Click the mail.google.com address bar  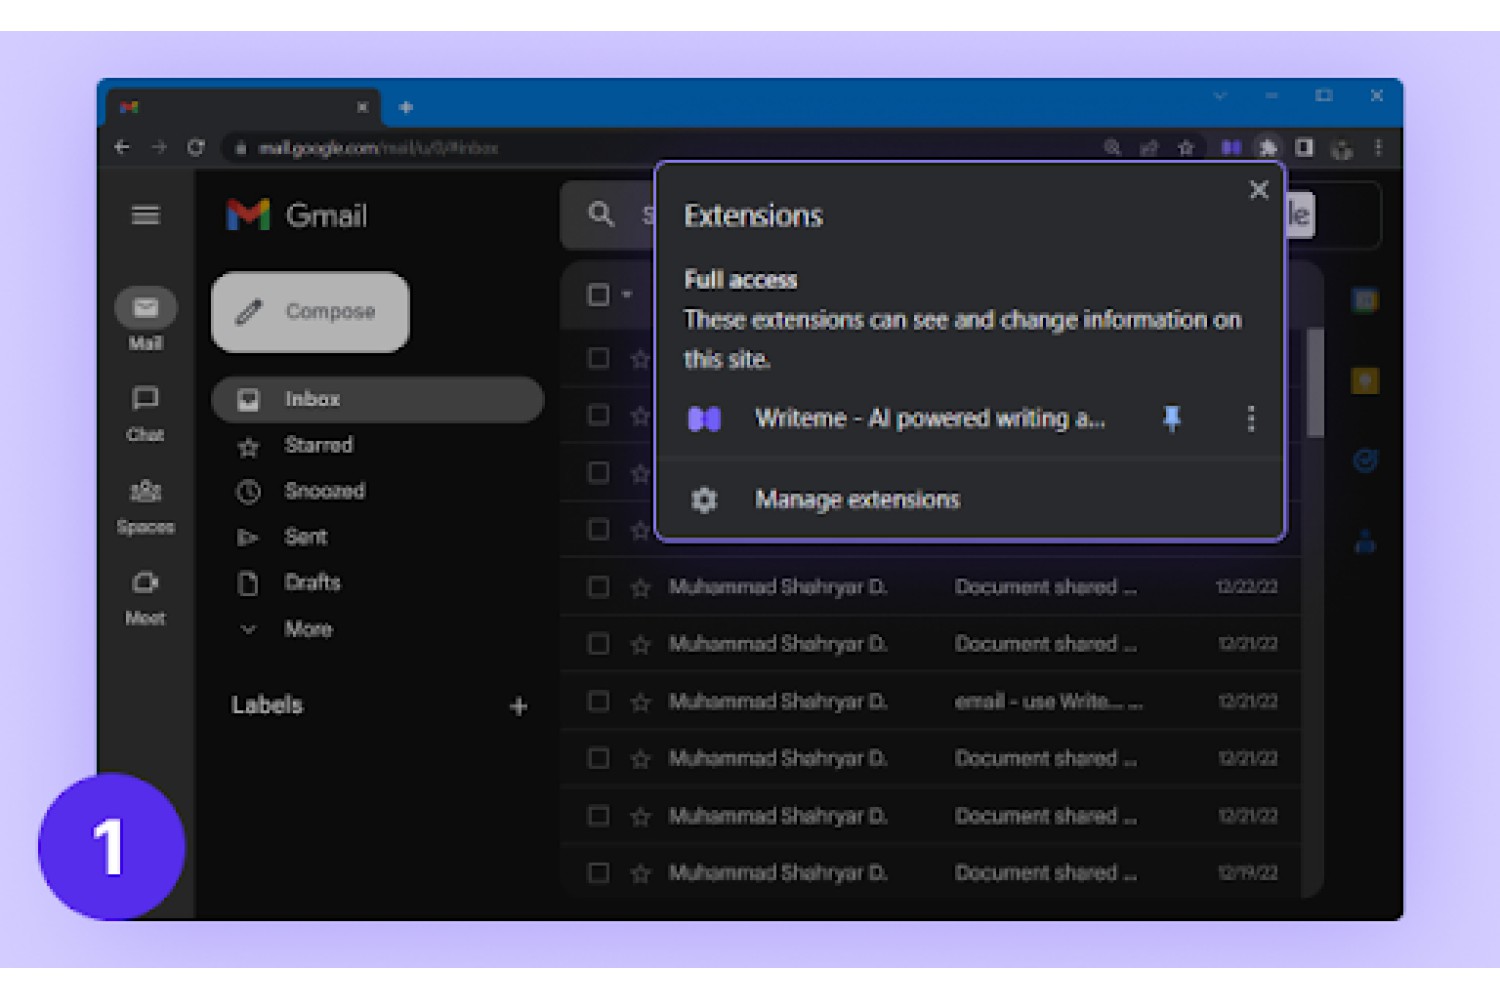tap(660, 148)
